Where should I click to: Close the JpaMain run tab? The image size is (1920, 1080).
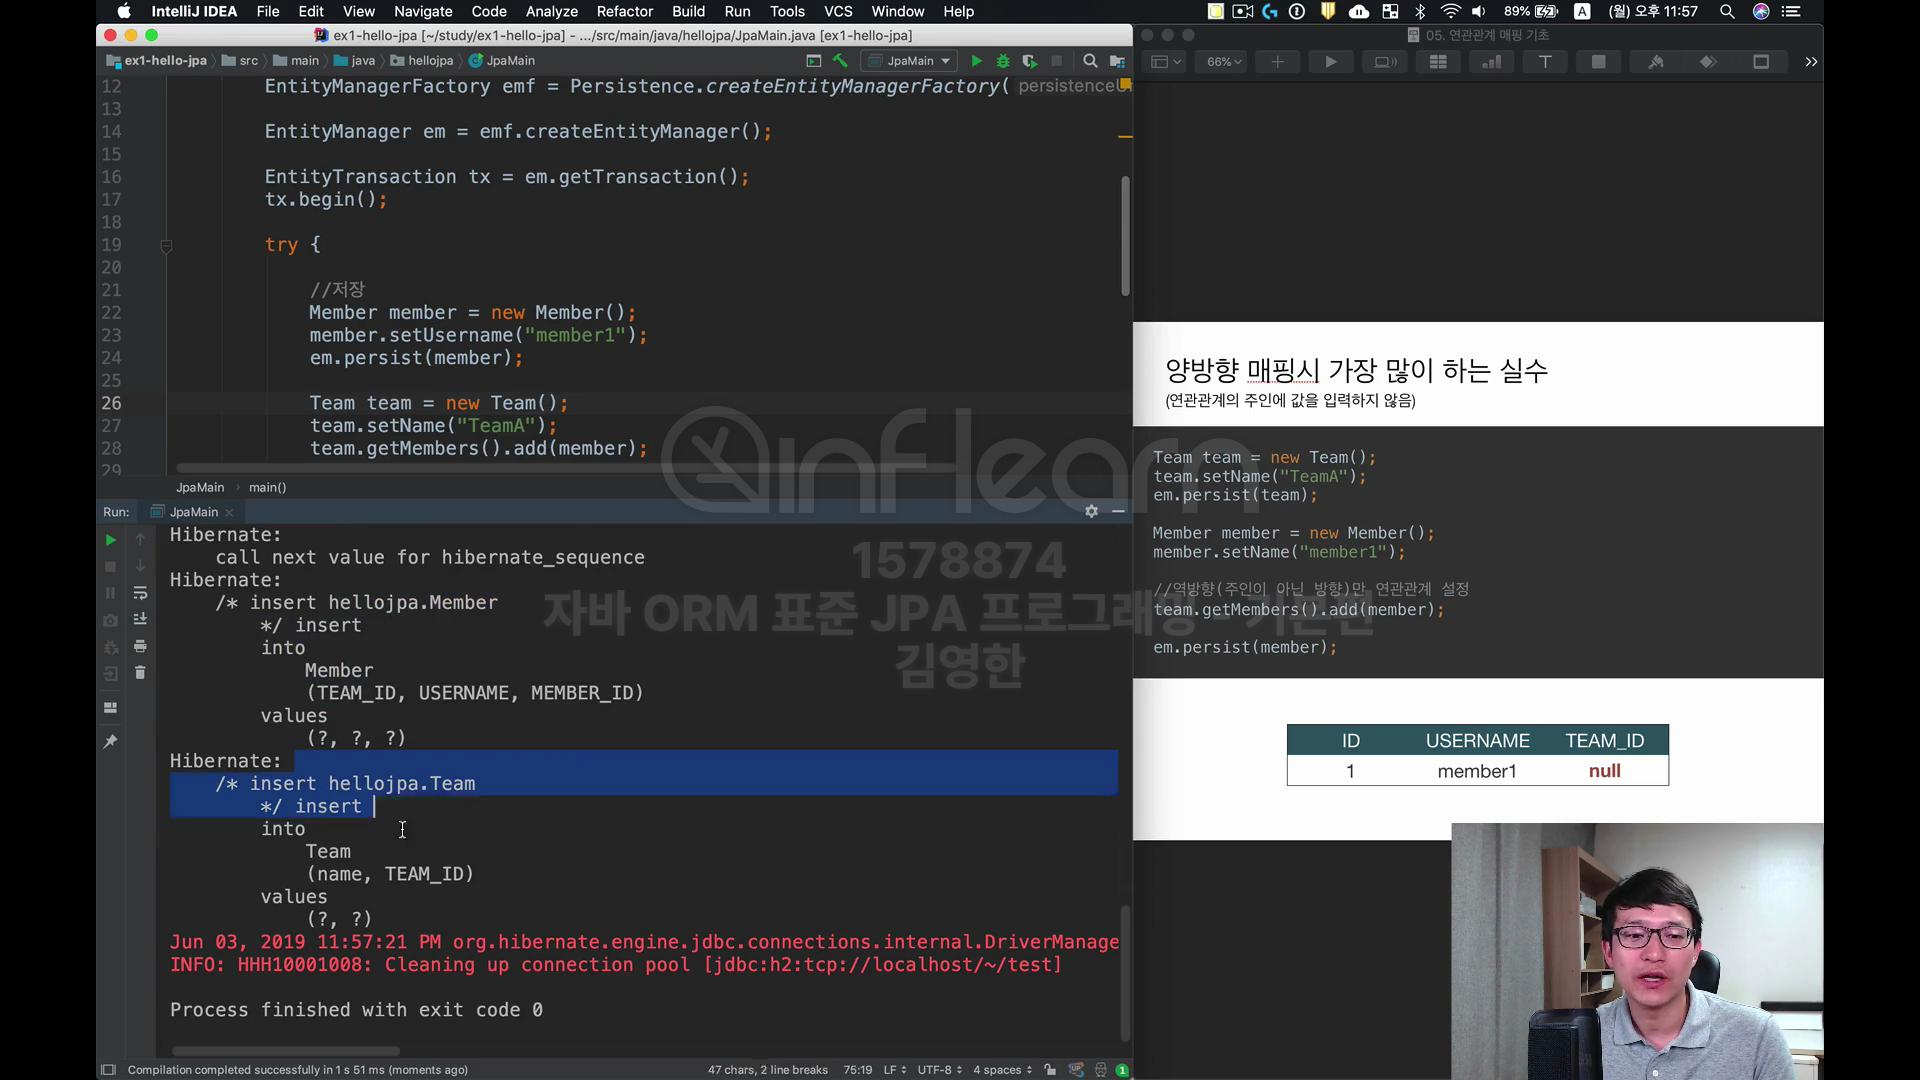point(229,512)
